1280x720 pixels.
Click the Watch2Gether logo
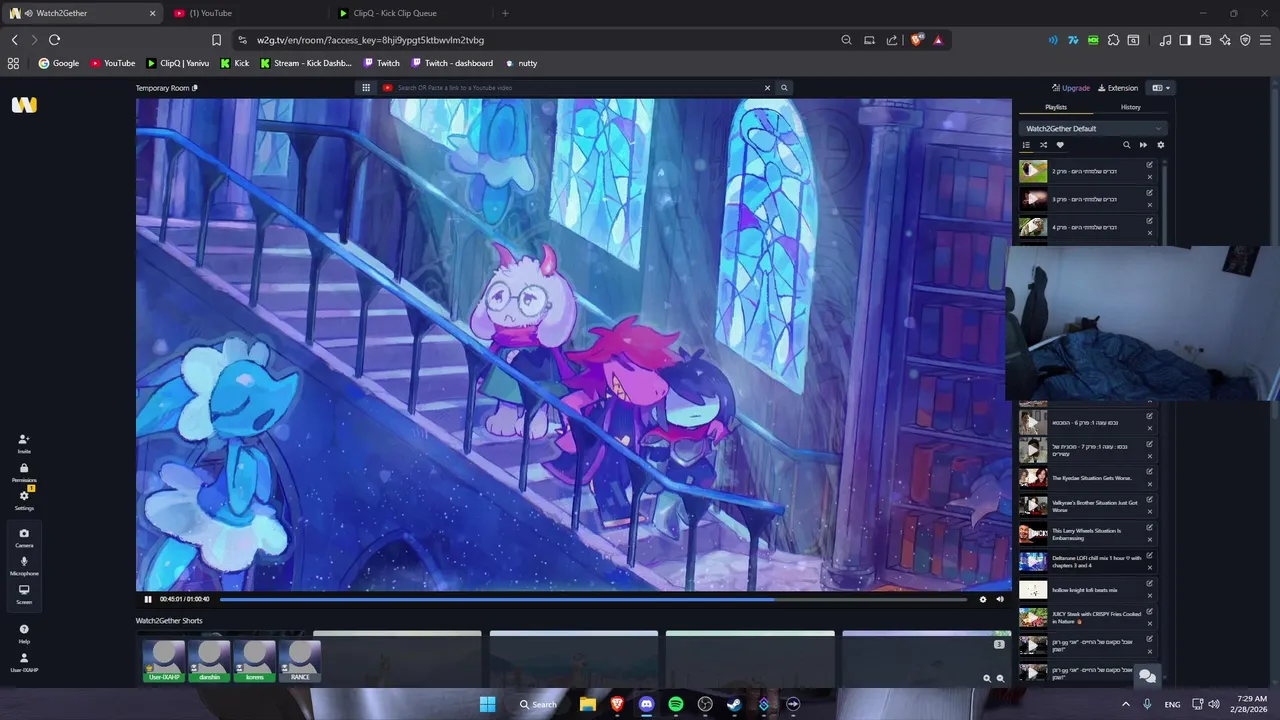pos(24,105)
